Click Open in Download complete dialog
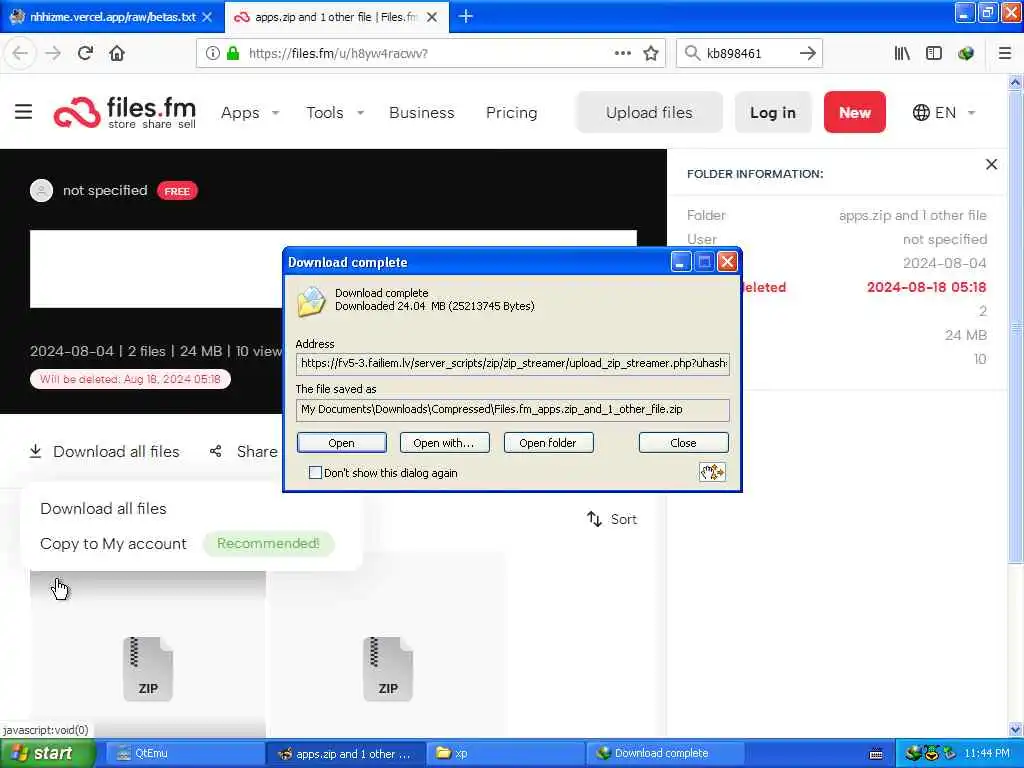The height and width of the screenshot is (768, 1024). pos(341,443)
